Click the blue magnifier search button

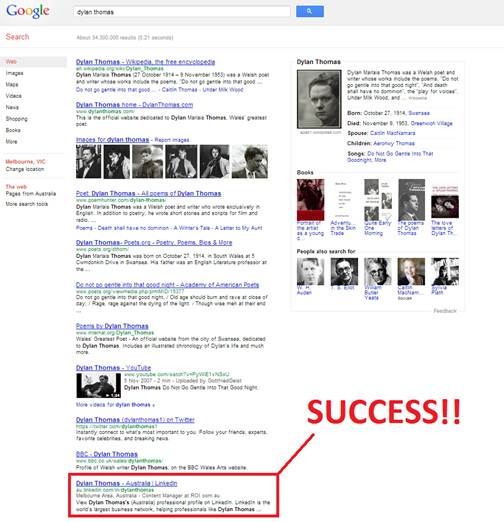[310, 11]
